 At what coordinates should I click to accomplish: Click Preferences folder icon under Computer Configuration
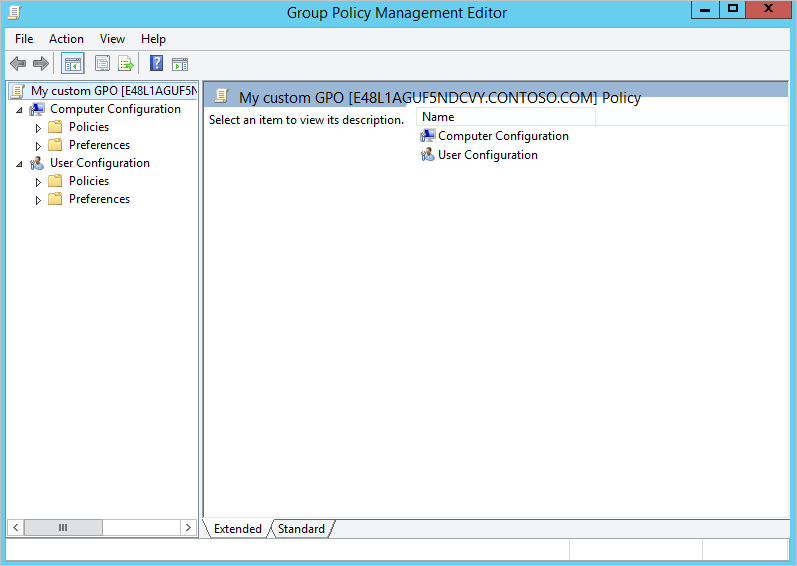[55, 145]
